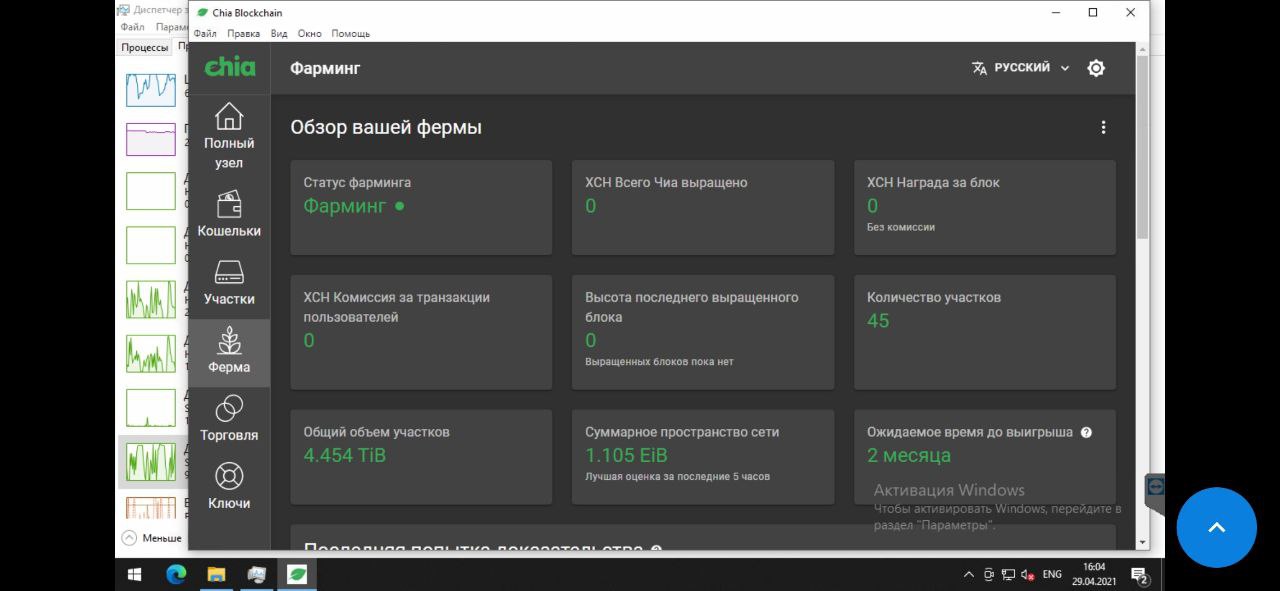Switch to Процессы tab in Task Manager
This screenshot has height=591, width=1280.
(145, 47)
